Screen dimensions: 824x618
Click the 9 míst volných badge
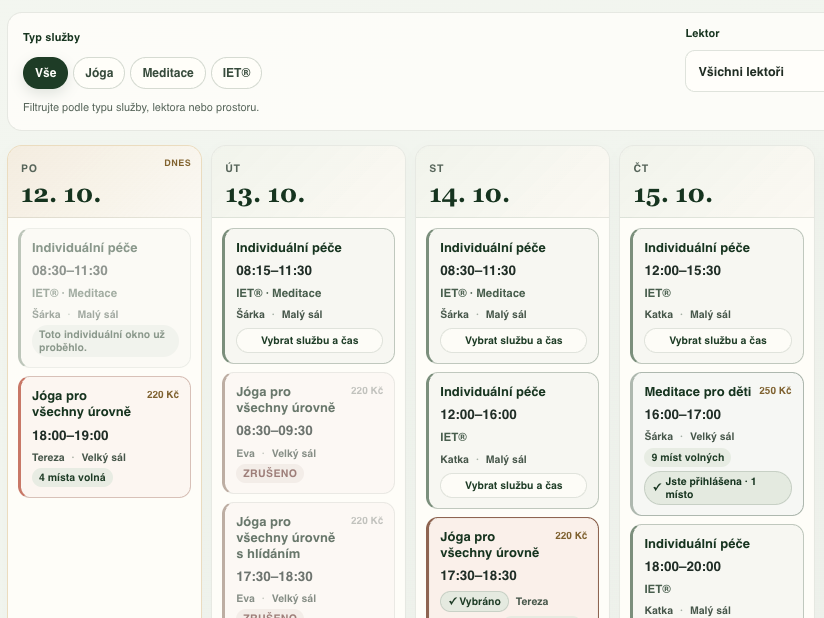pos(687,458)
